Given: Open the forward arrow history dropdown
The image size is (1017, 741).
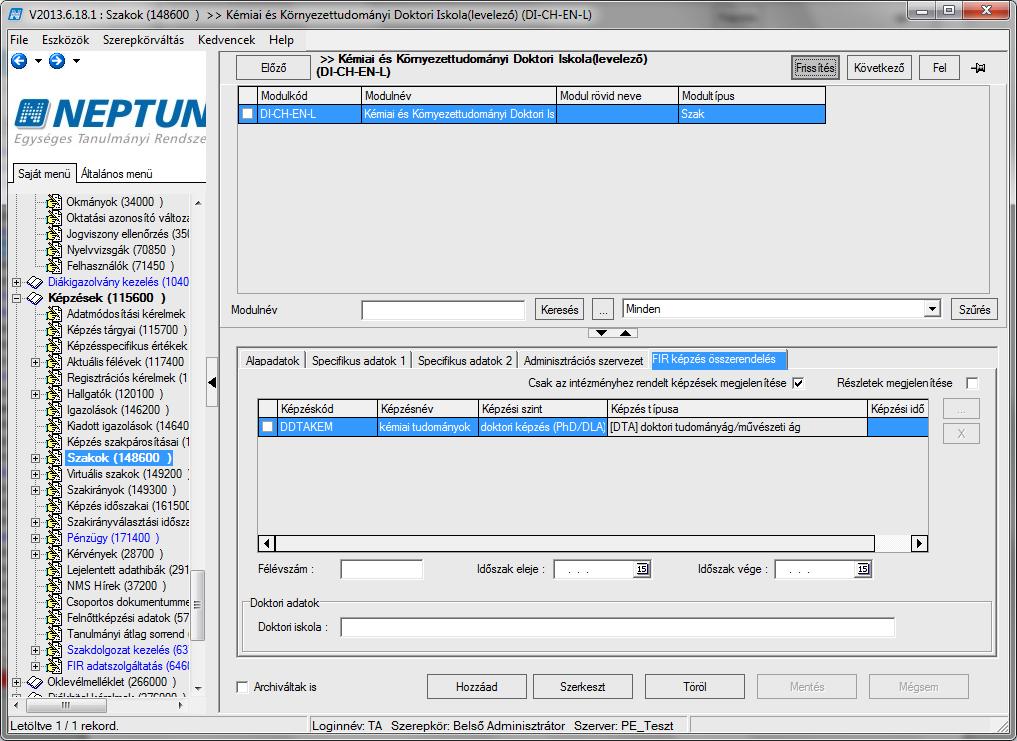Looking at the screenshot, I should pos(76,61).
